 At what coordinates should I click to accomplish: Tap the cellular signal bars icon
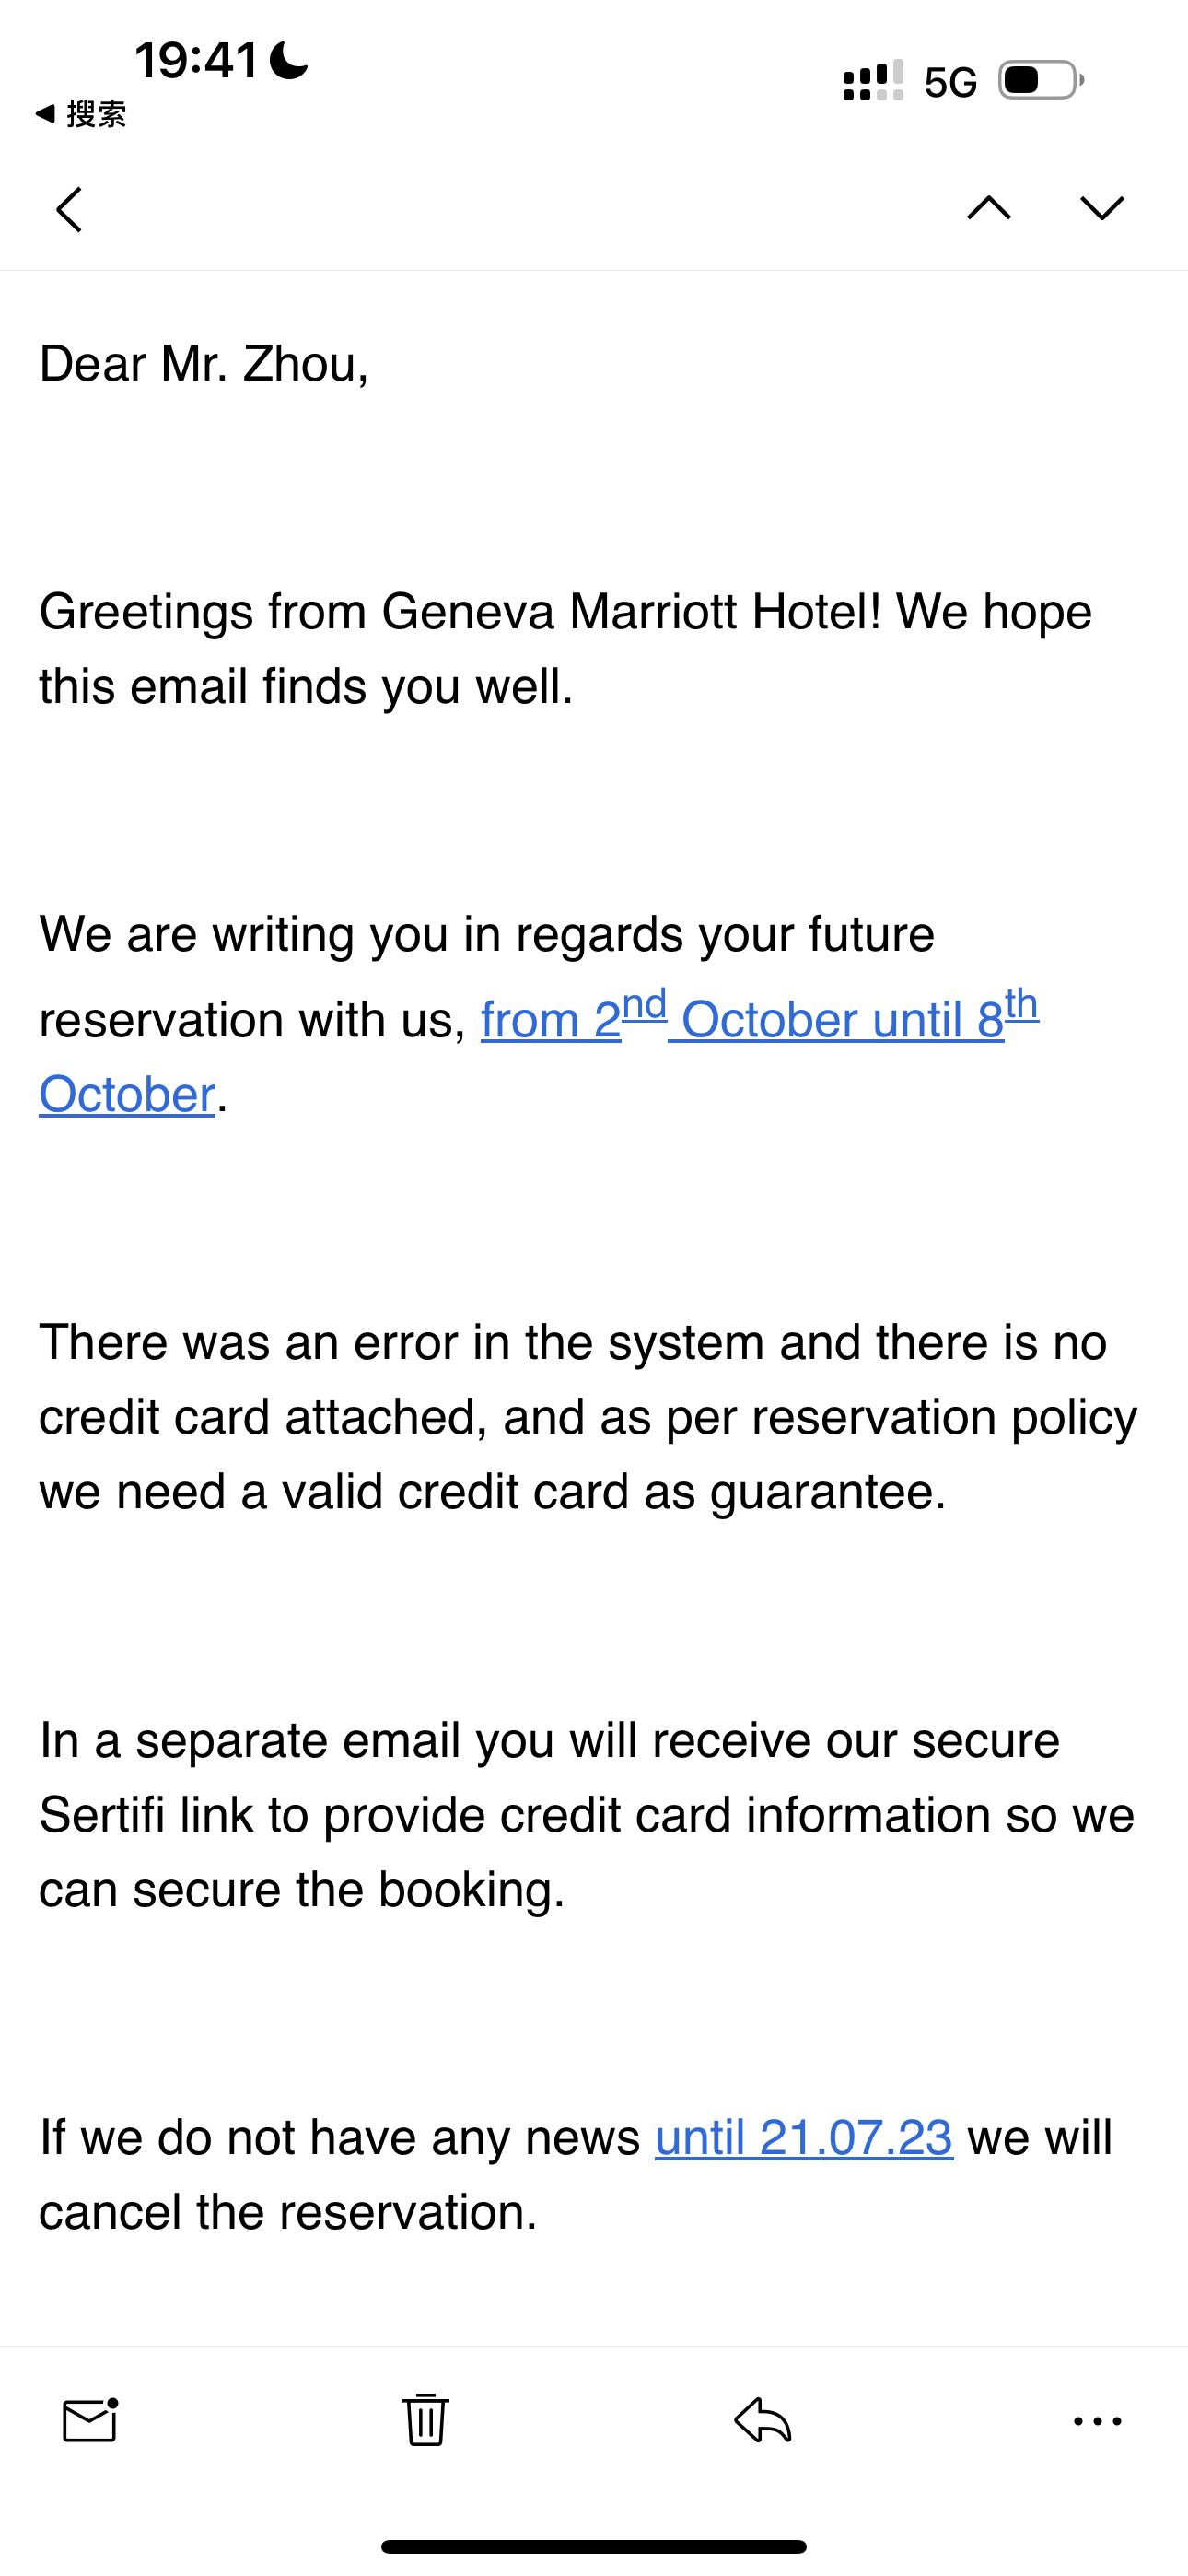click(873, 81)
